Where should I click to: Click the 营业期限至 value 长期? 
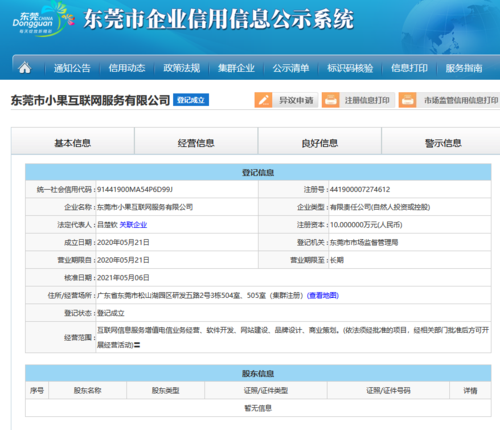pos(337,260)
